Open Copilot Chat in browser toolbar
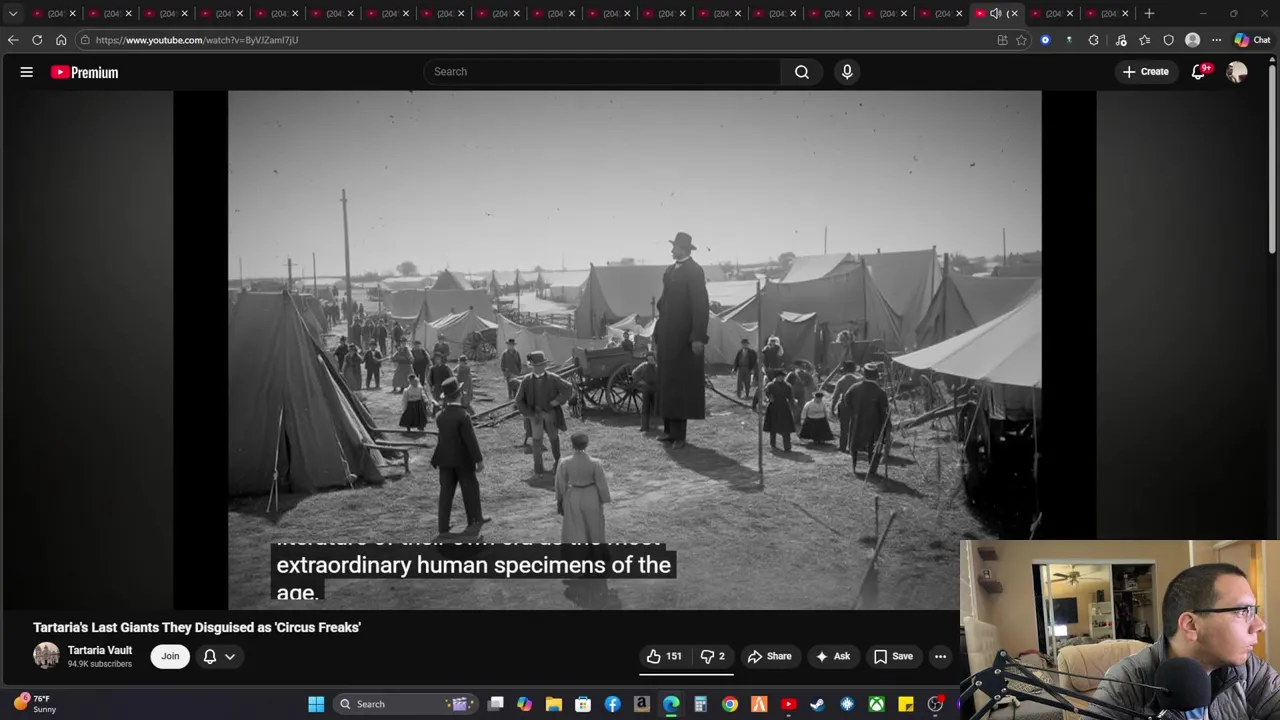The width and height of the screenshot is (1280, 720). (x=1252, y=40)
